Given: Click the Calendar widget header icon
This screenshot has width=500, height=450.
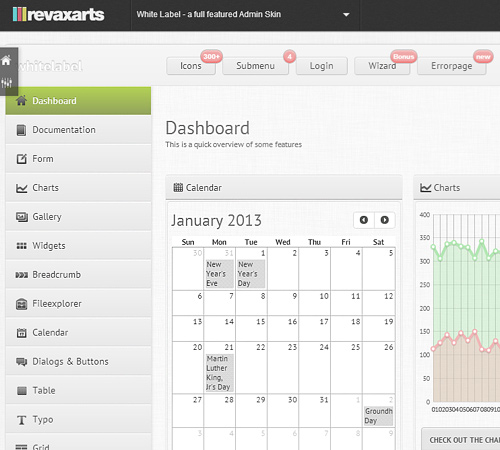Looking at the screenshot, I should tap(178, 187).
